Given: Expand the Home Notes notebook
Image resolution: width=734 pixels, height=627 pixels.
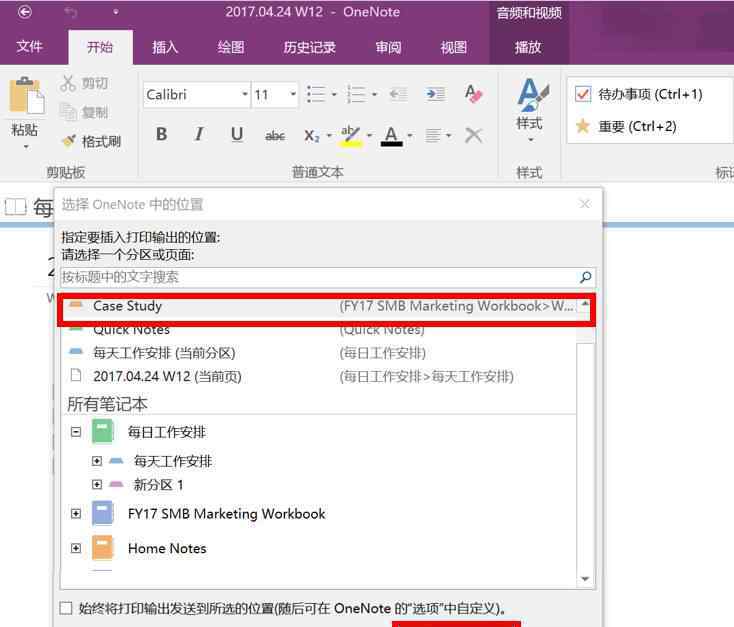Looking at the screenshot, I should 76,548.
